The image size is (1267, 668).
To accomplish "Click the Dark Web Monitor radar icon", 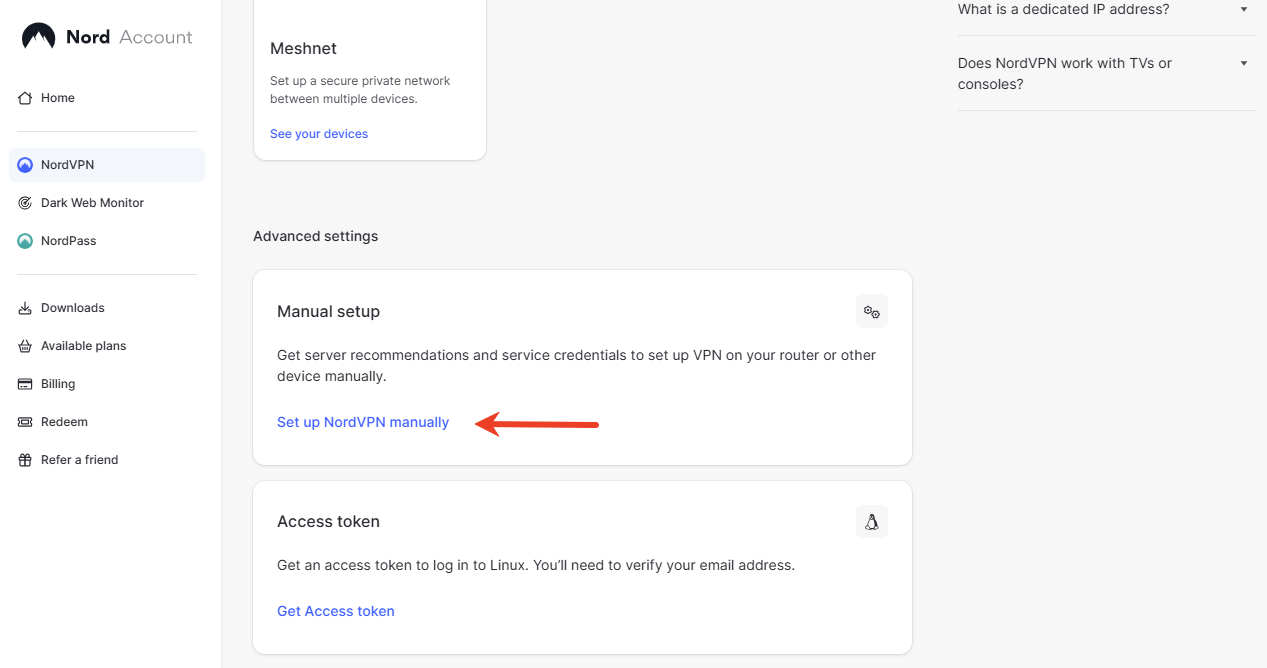I will click(25, 203).
